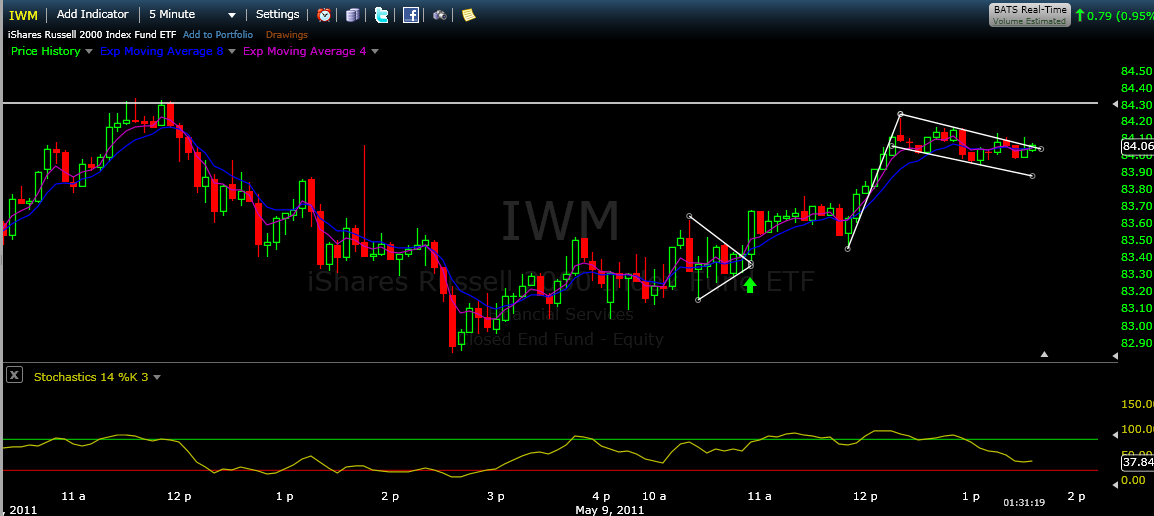Viewport: 1154px width, 516px height.
Task: Open the 5 Minute timeframe dropdown
Action: [x=192, y=15]
